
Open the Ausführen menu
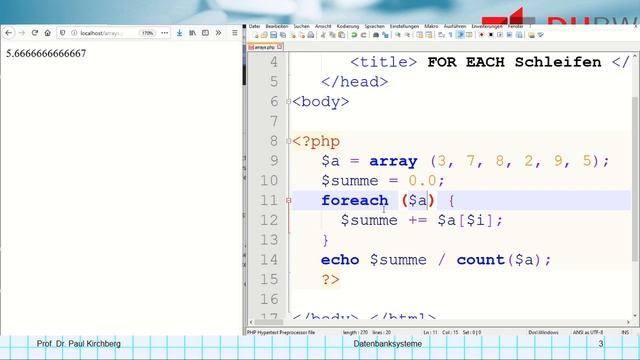(455, 26)
